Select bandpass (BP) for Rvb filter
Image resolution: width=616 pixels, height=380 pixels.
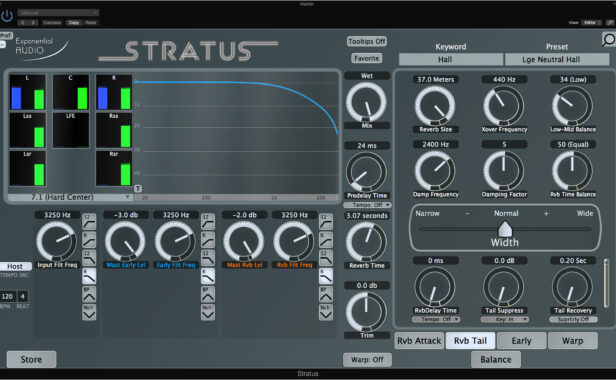[x=326, y=294]
